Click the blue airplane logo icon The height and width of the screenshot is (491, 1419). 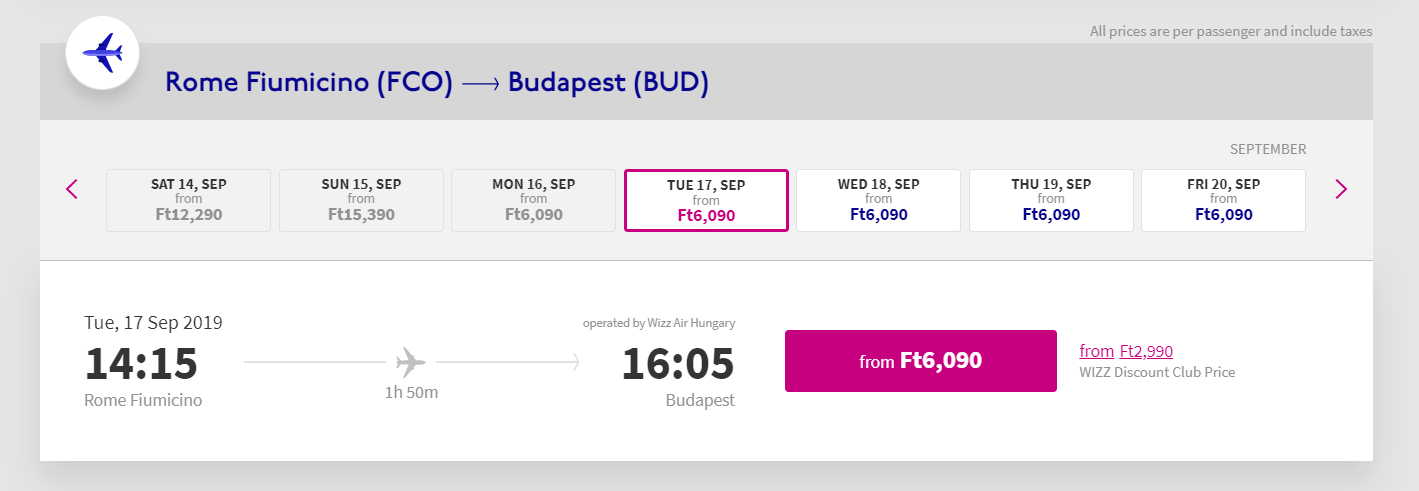pos(102,53)
